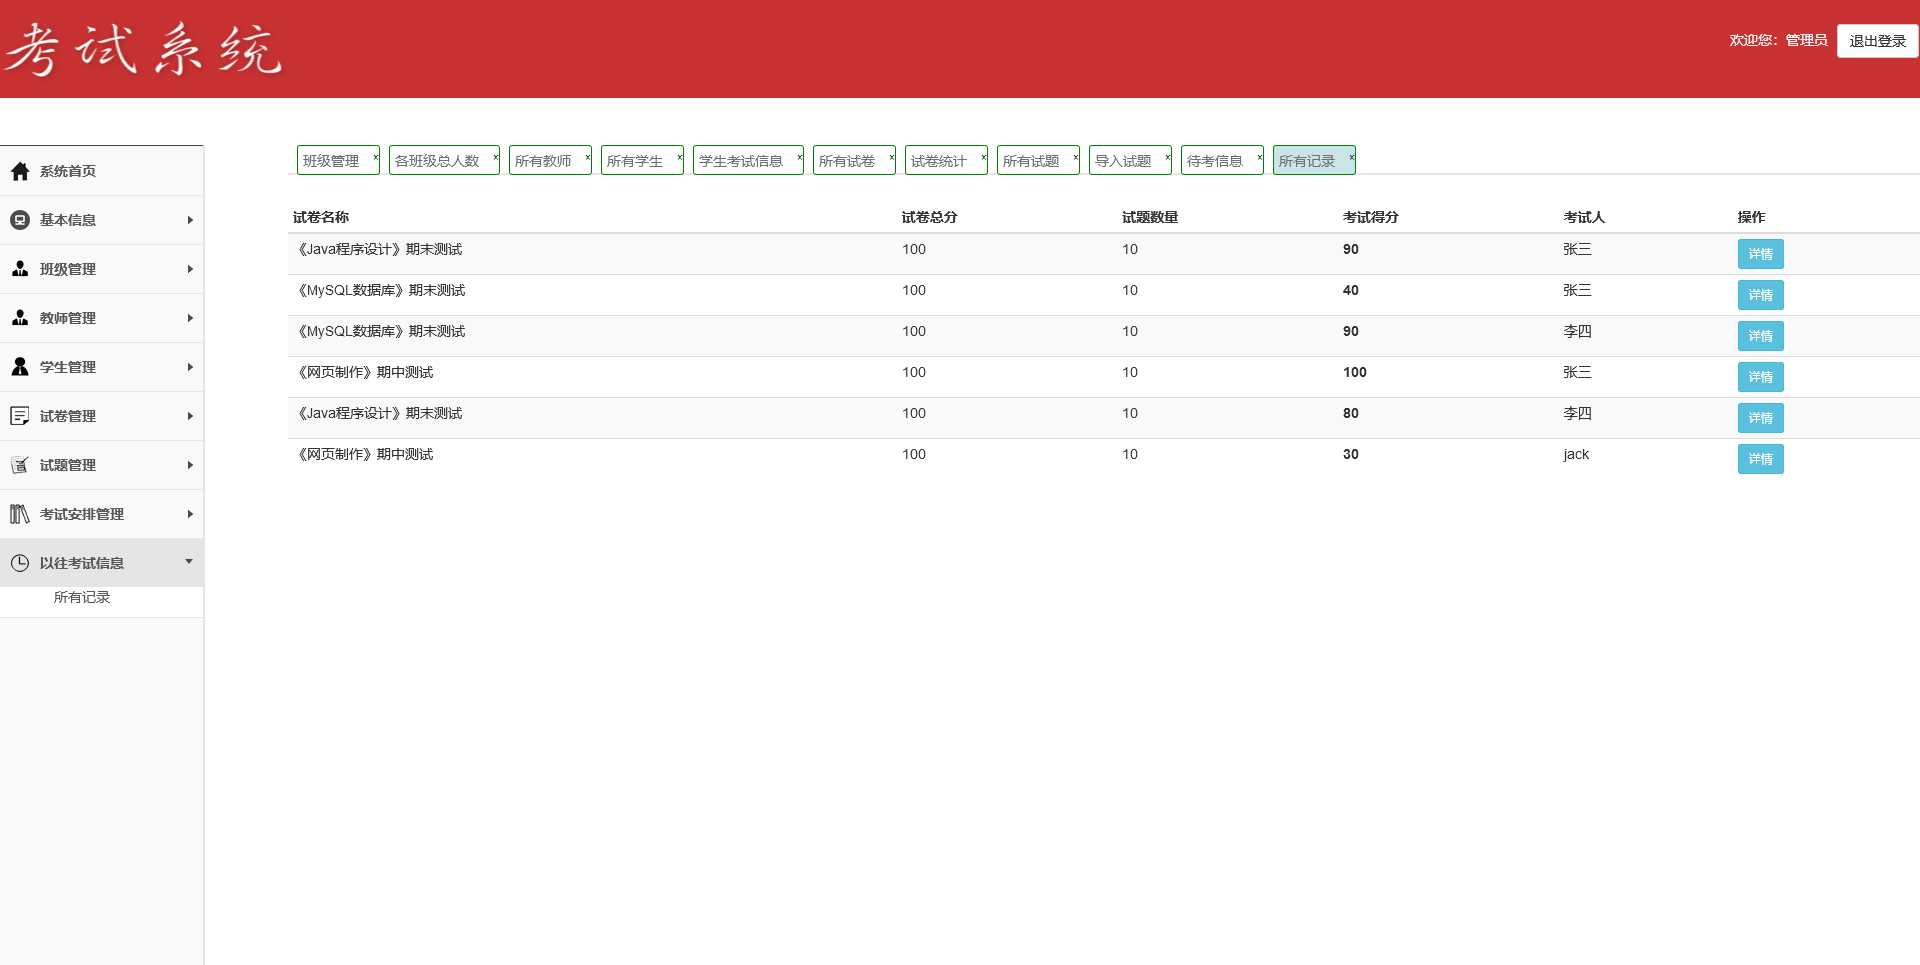Click the clock icon beside 以往考试信息
Image resolution: width=1920 pixels, height=965 pixels.
coord(20,563)
